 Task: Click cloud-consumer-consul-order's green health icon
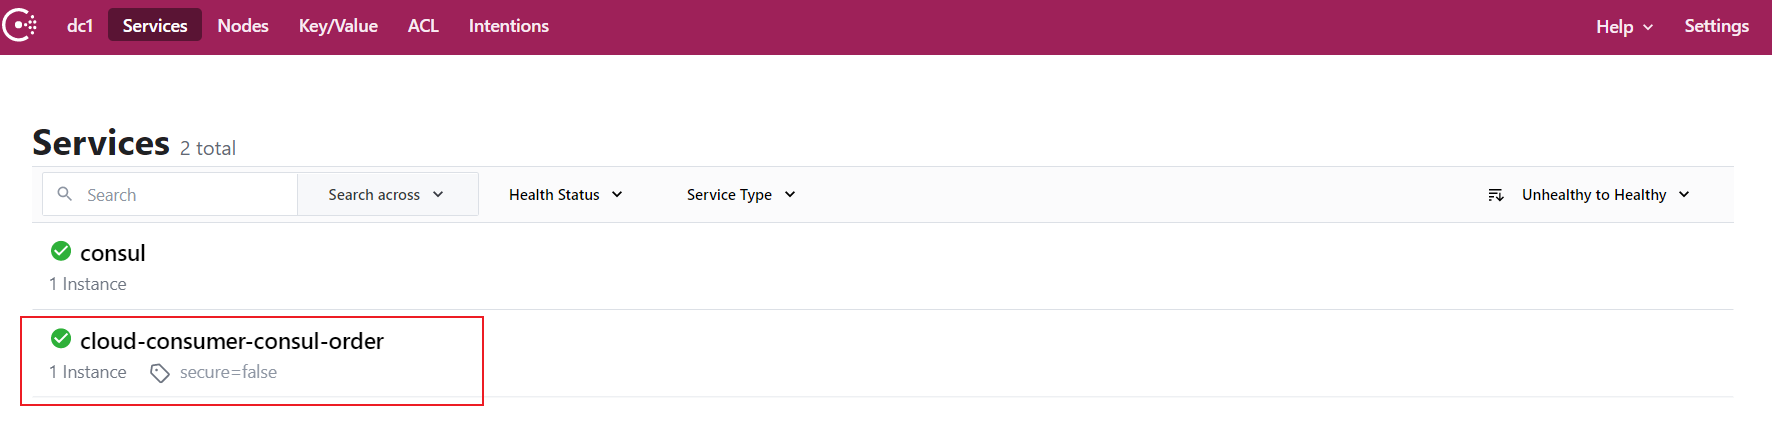pyautogui.click(x=61, y=339)
